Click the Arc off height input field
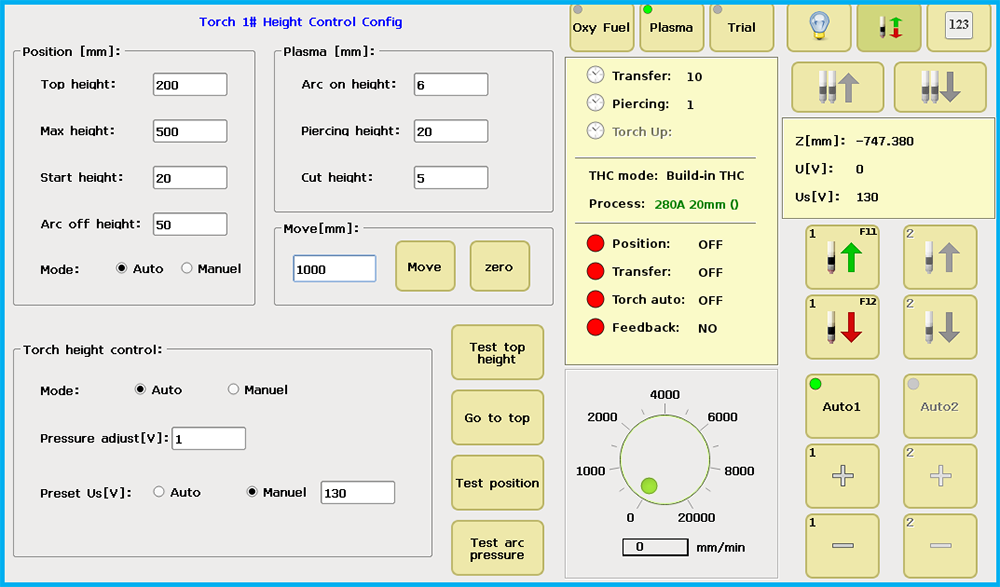Screen dimensions: 1000x587 point(190,224)
